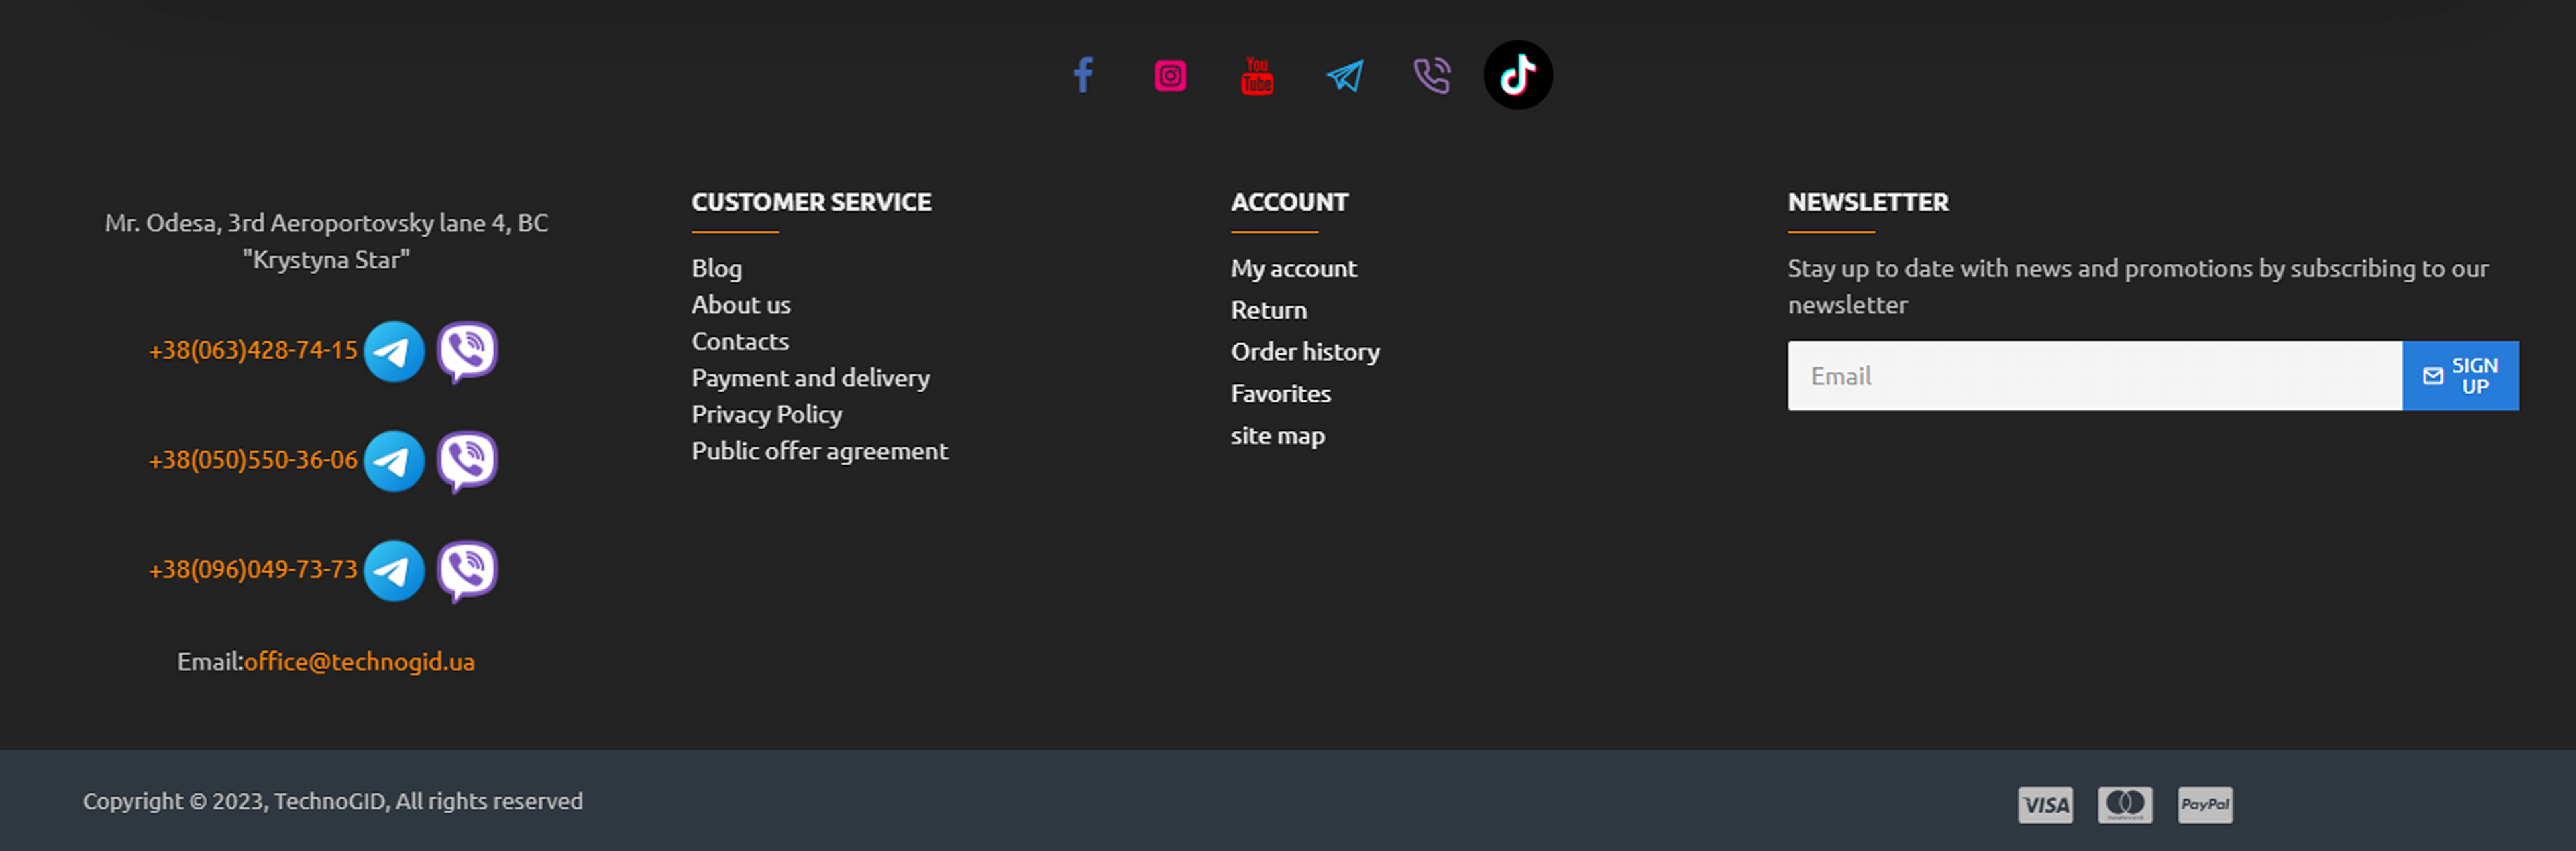This screenshot has width=2576, height=851.
Task: Open the site map link
Action: (1278, 436)
